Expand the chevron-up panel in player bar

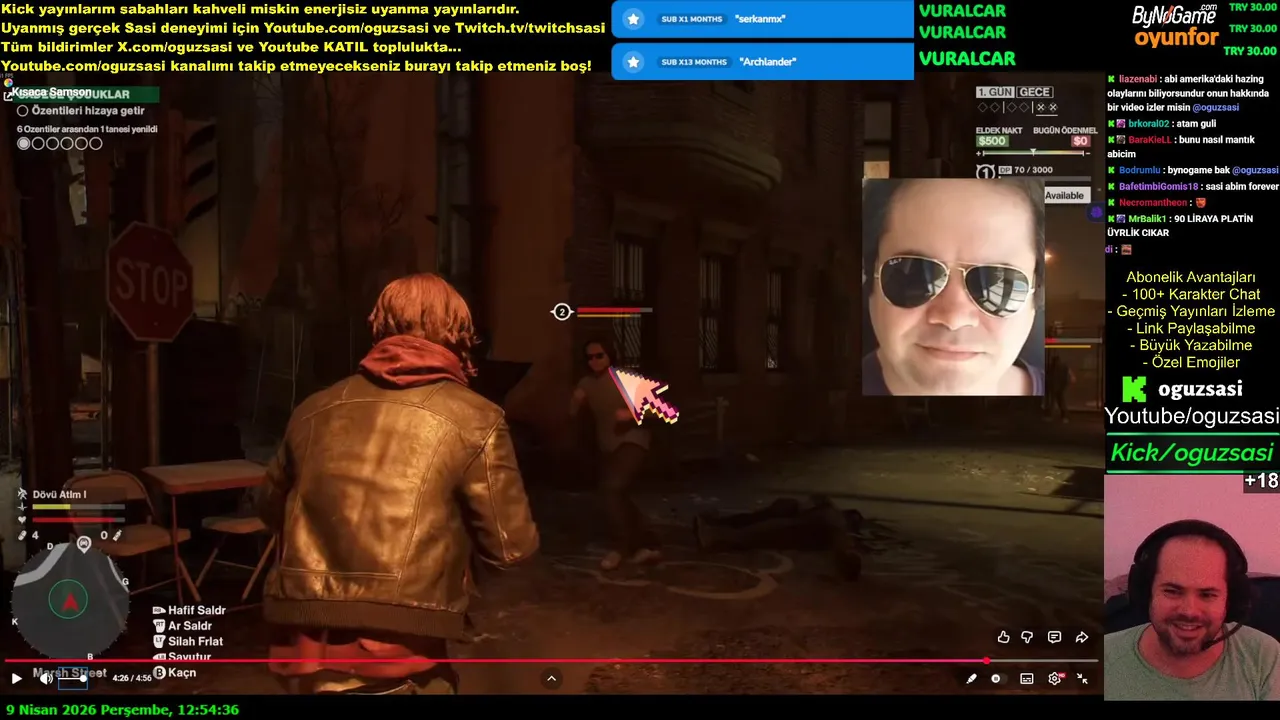(x=551, y=678)
